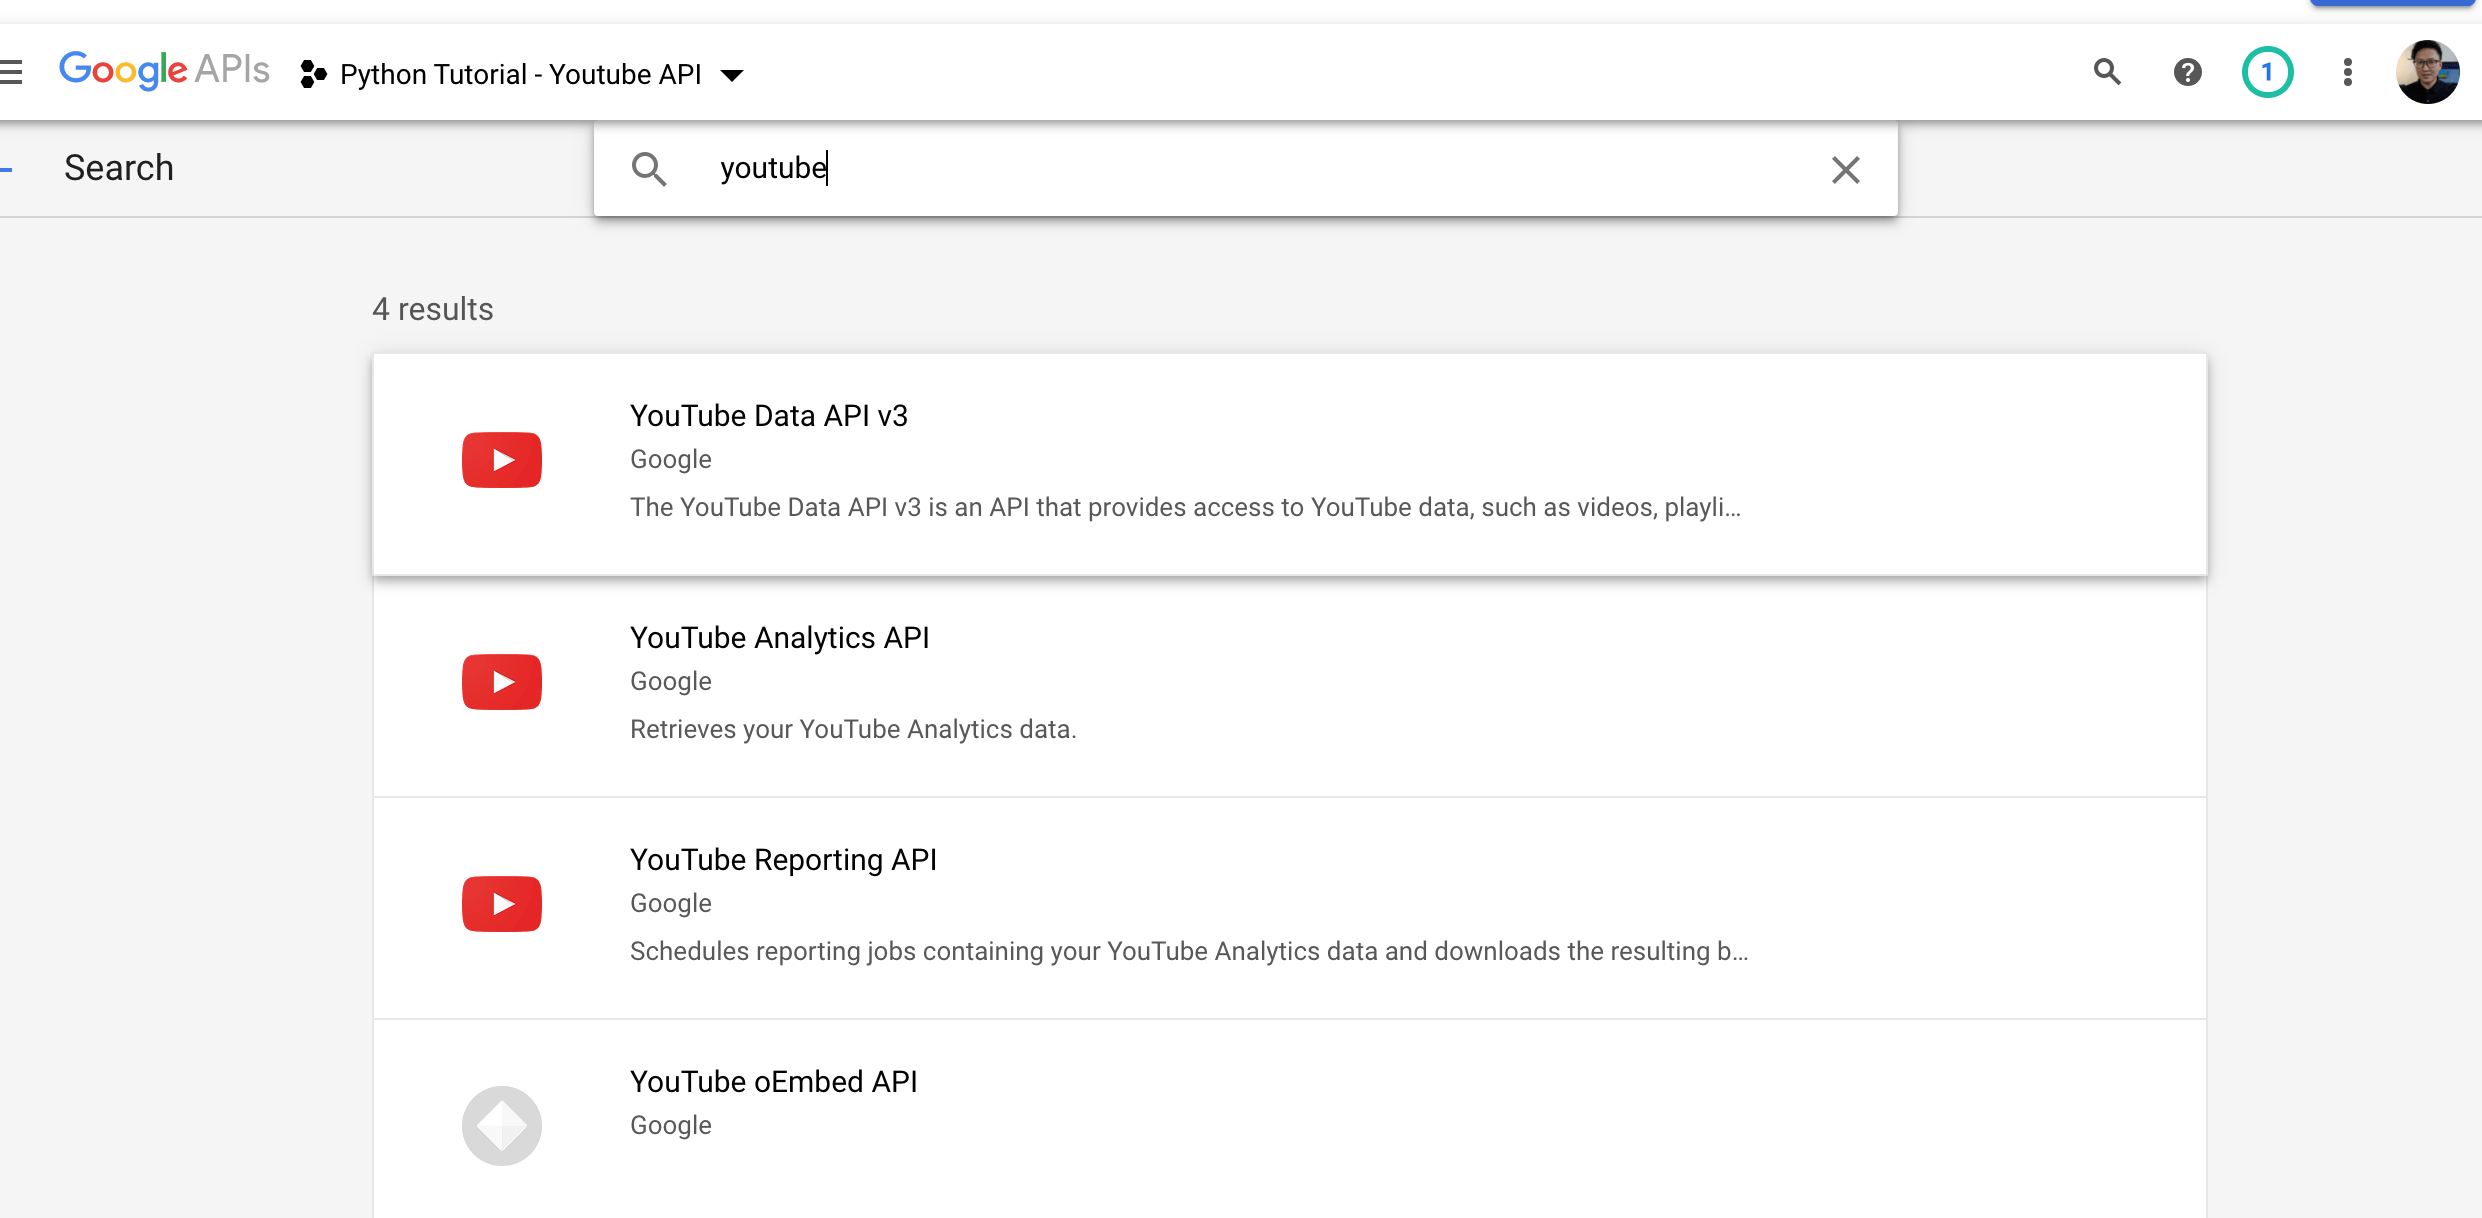Click the Google APIs logo
The height and width of the screenshot is (1218, 2482).
pyautogui.click(x=164, y=71)
